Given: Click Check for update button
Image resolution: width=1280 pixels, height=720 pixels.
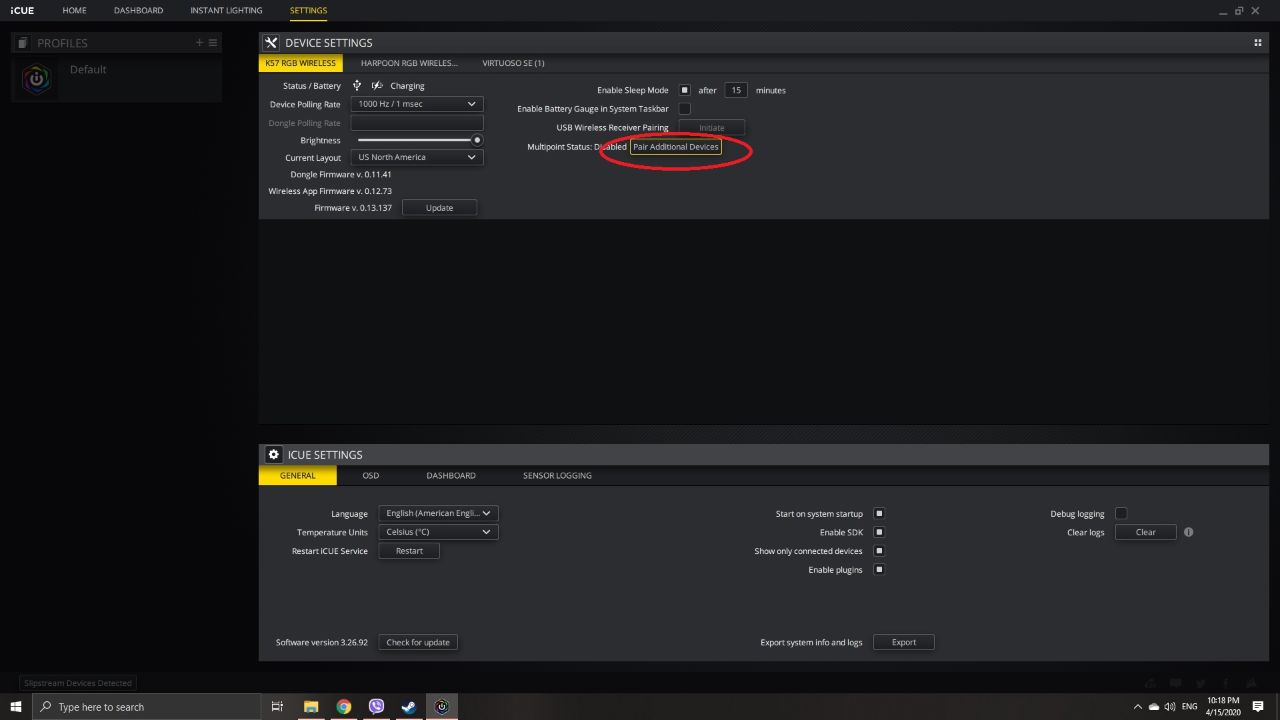Looking at the screenshot, I should click(x=418, y=642).
